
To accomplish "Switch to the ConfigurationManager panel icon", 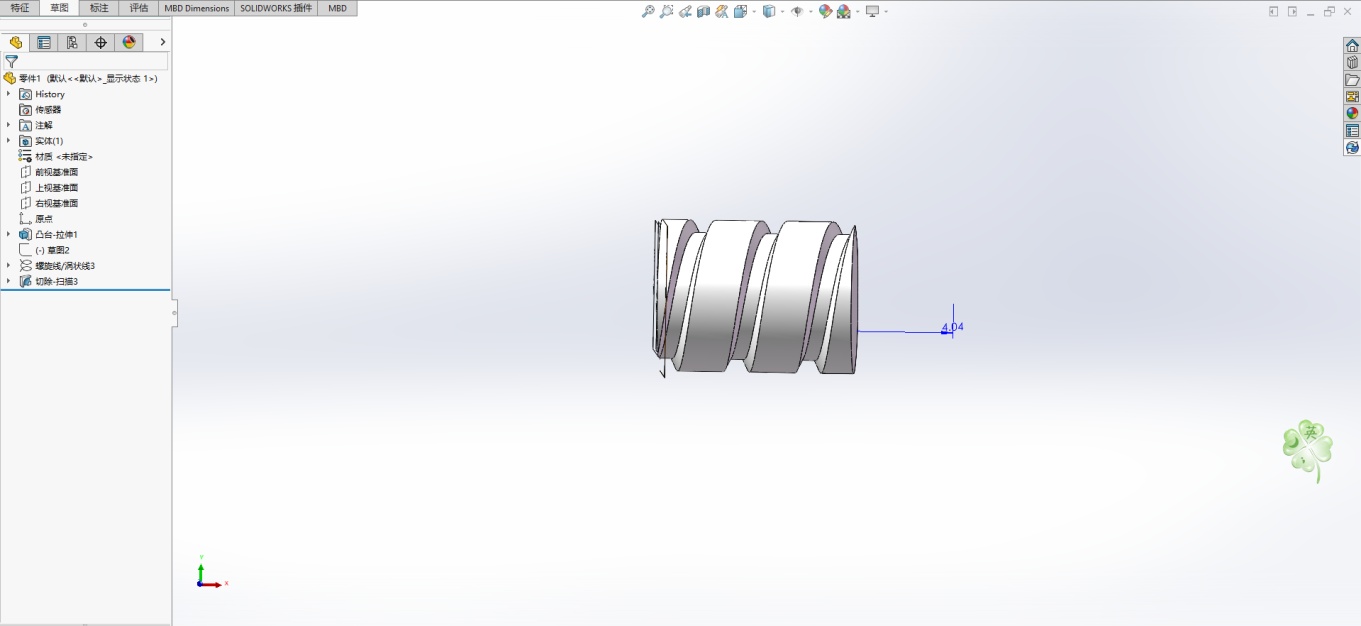I will (72, 42).
